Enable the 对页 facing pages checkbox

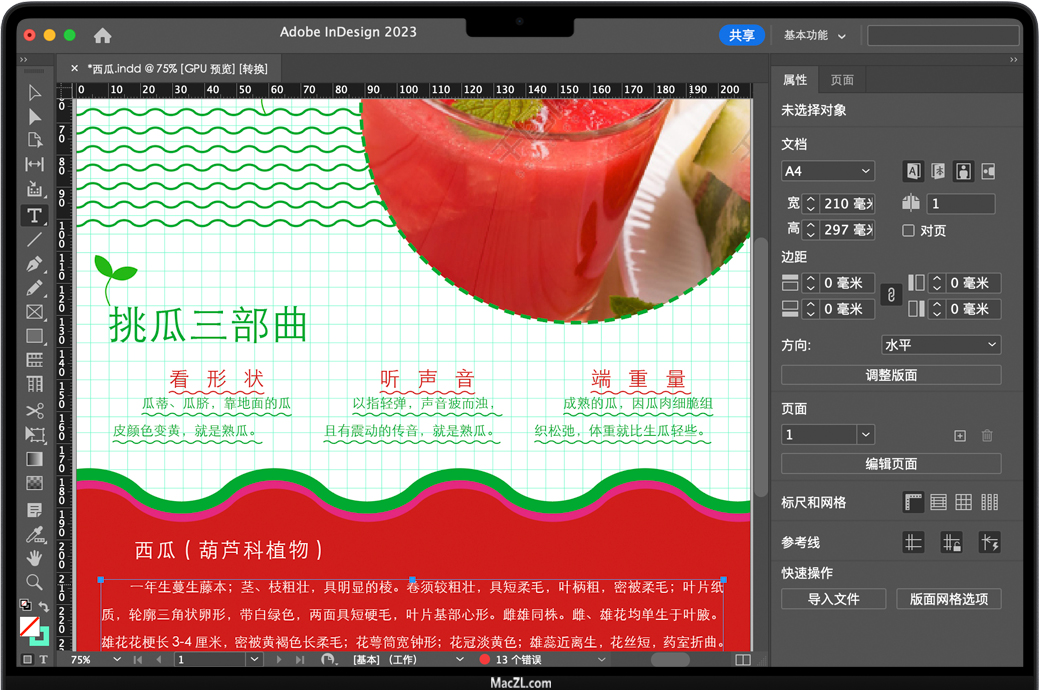908,231
